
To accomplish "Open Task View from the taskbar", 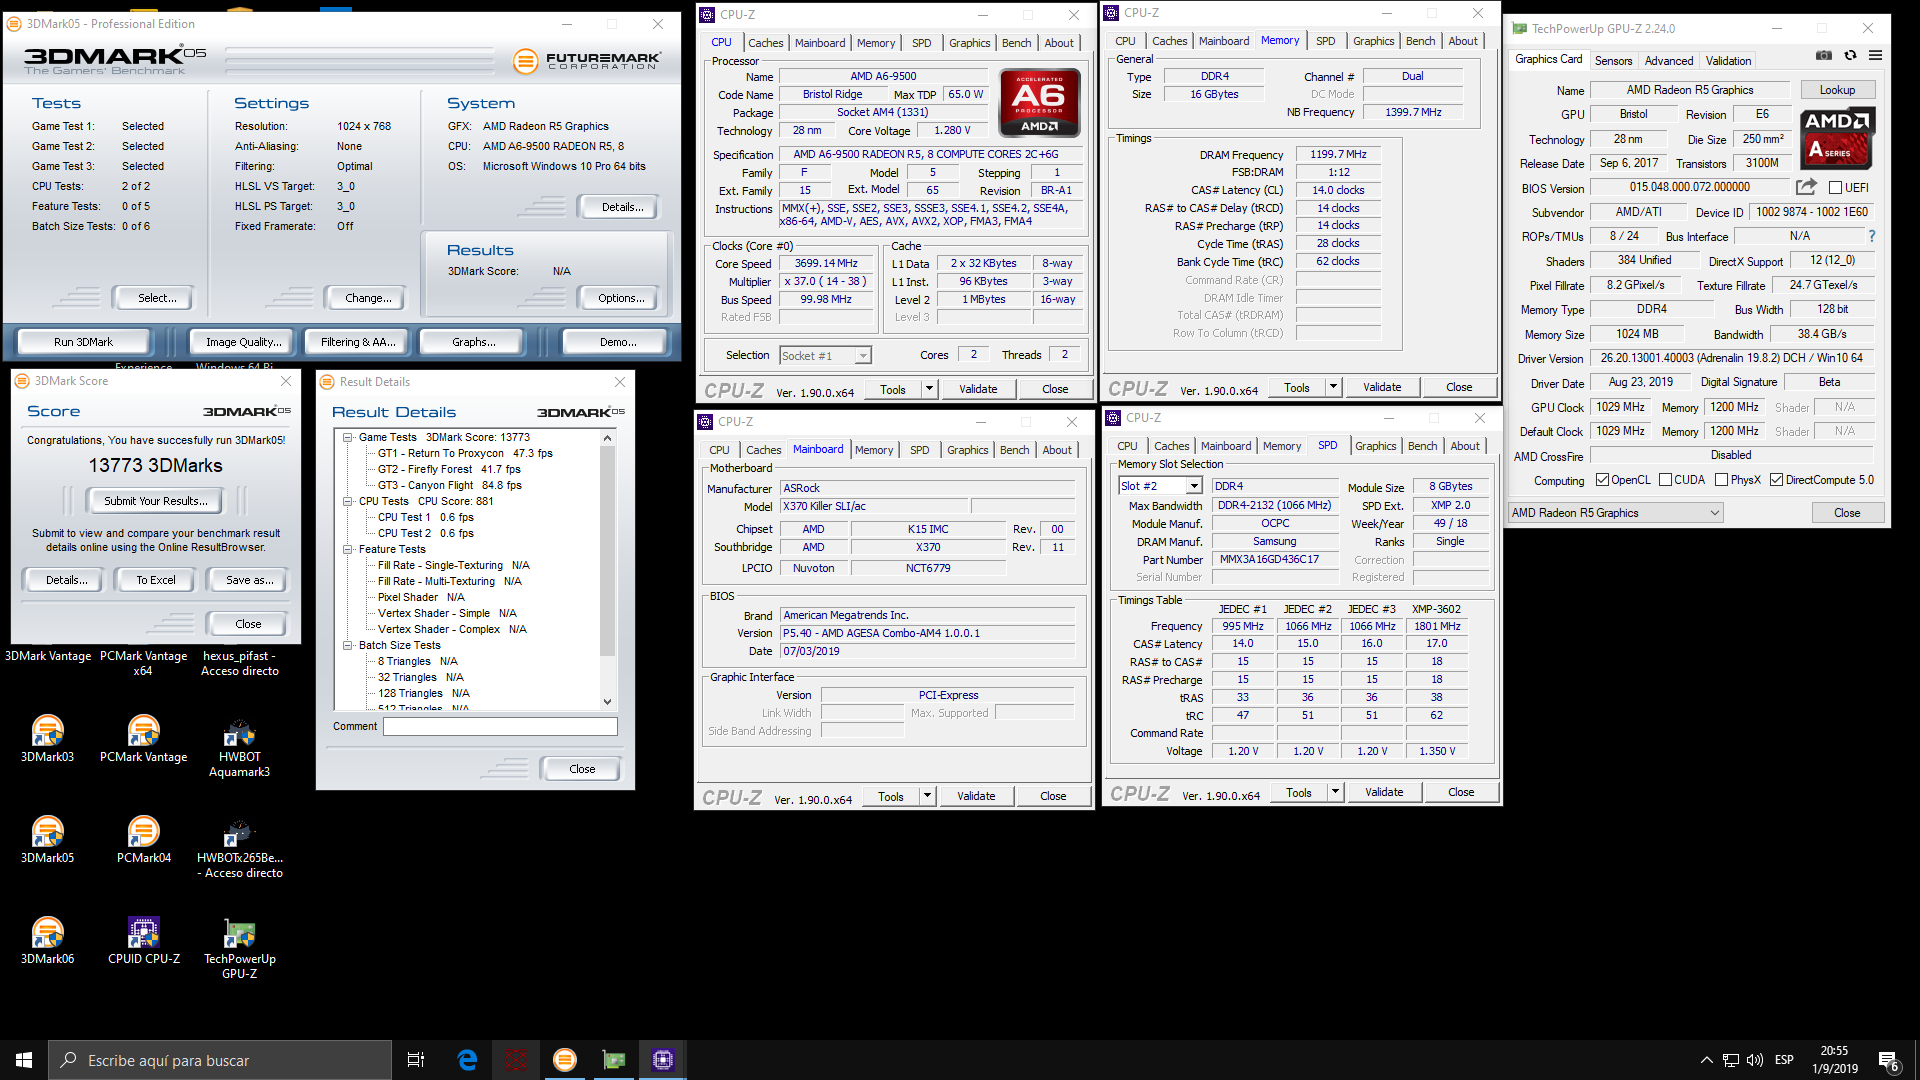I will (416, 1060).
